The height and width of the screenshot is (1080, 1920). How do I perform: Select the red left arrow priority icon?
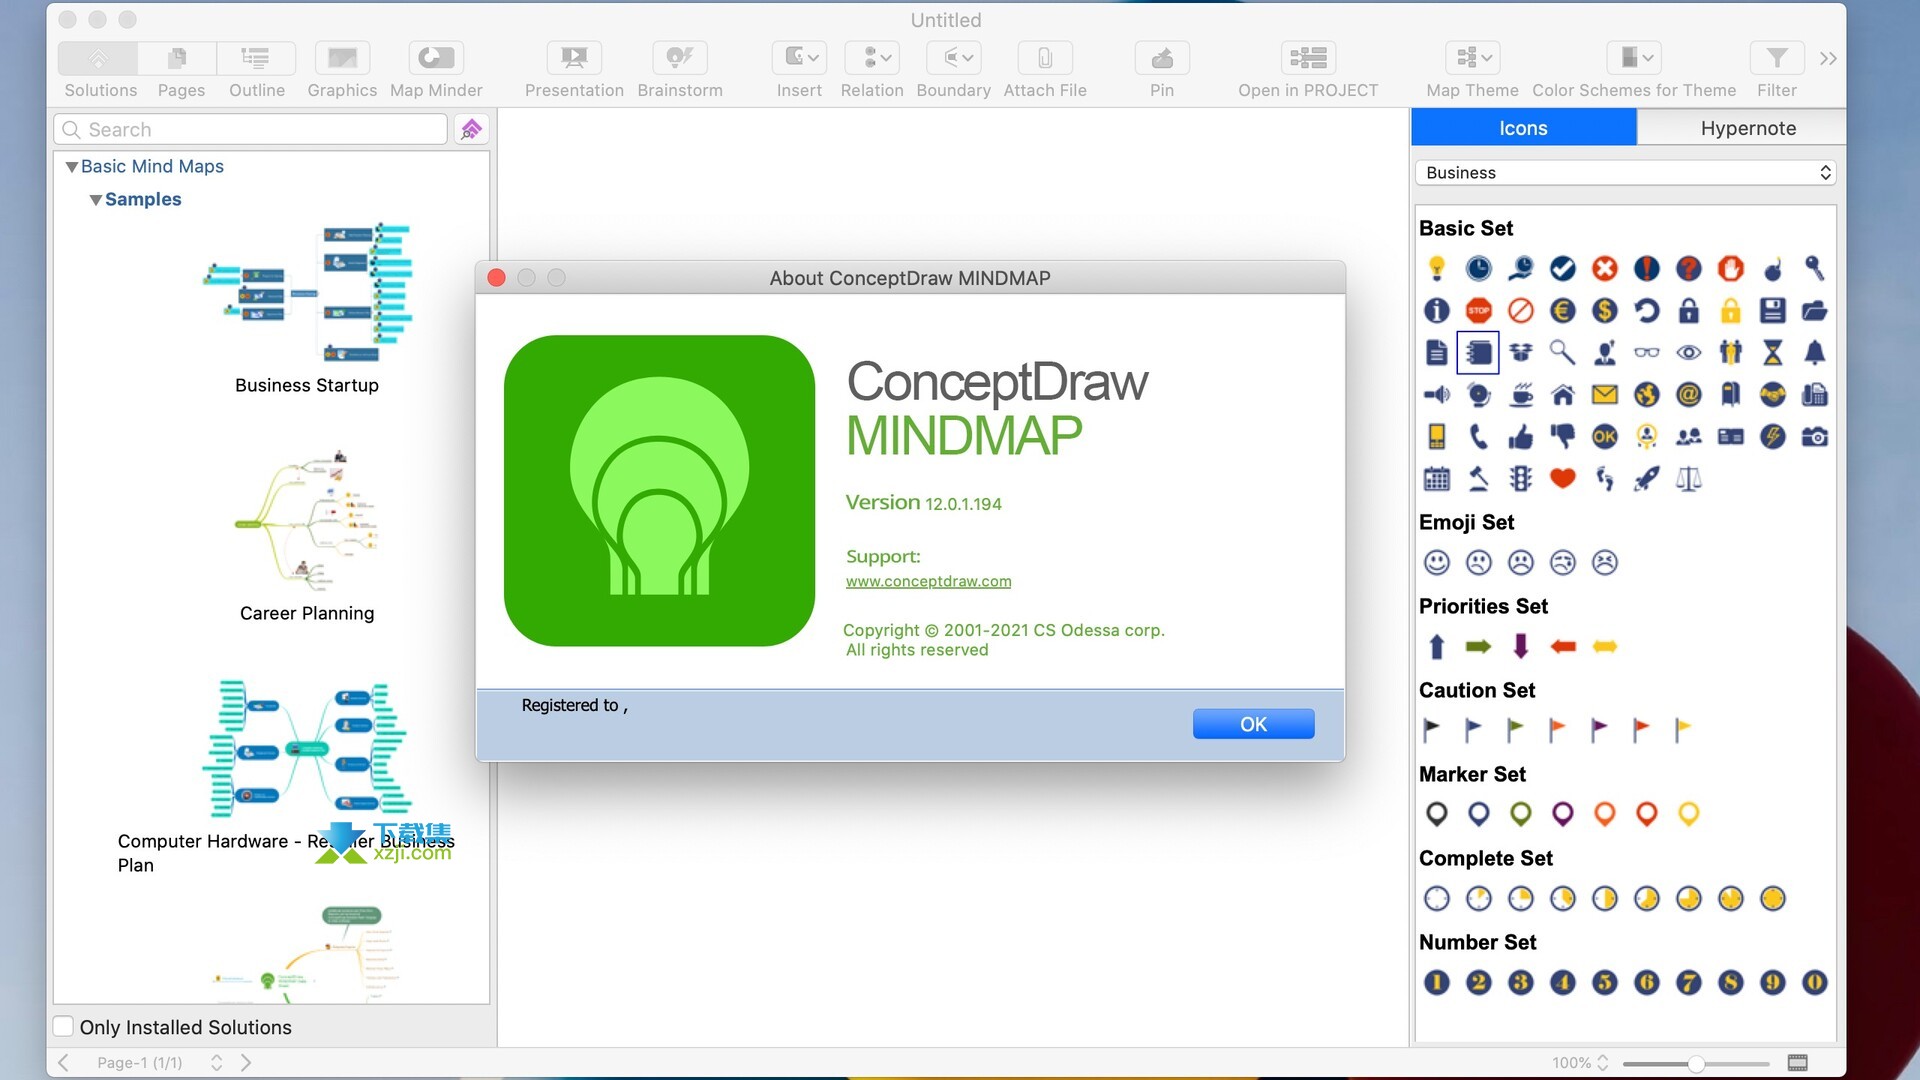(x=1563, y=646)
